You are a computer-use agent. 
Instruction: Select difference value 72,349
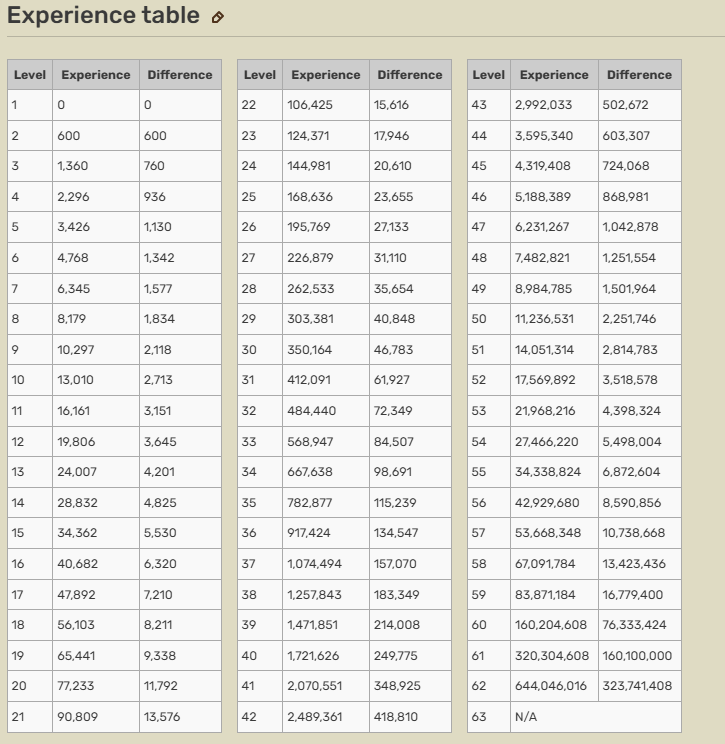click(393, 411)
